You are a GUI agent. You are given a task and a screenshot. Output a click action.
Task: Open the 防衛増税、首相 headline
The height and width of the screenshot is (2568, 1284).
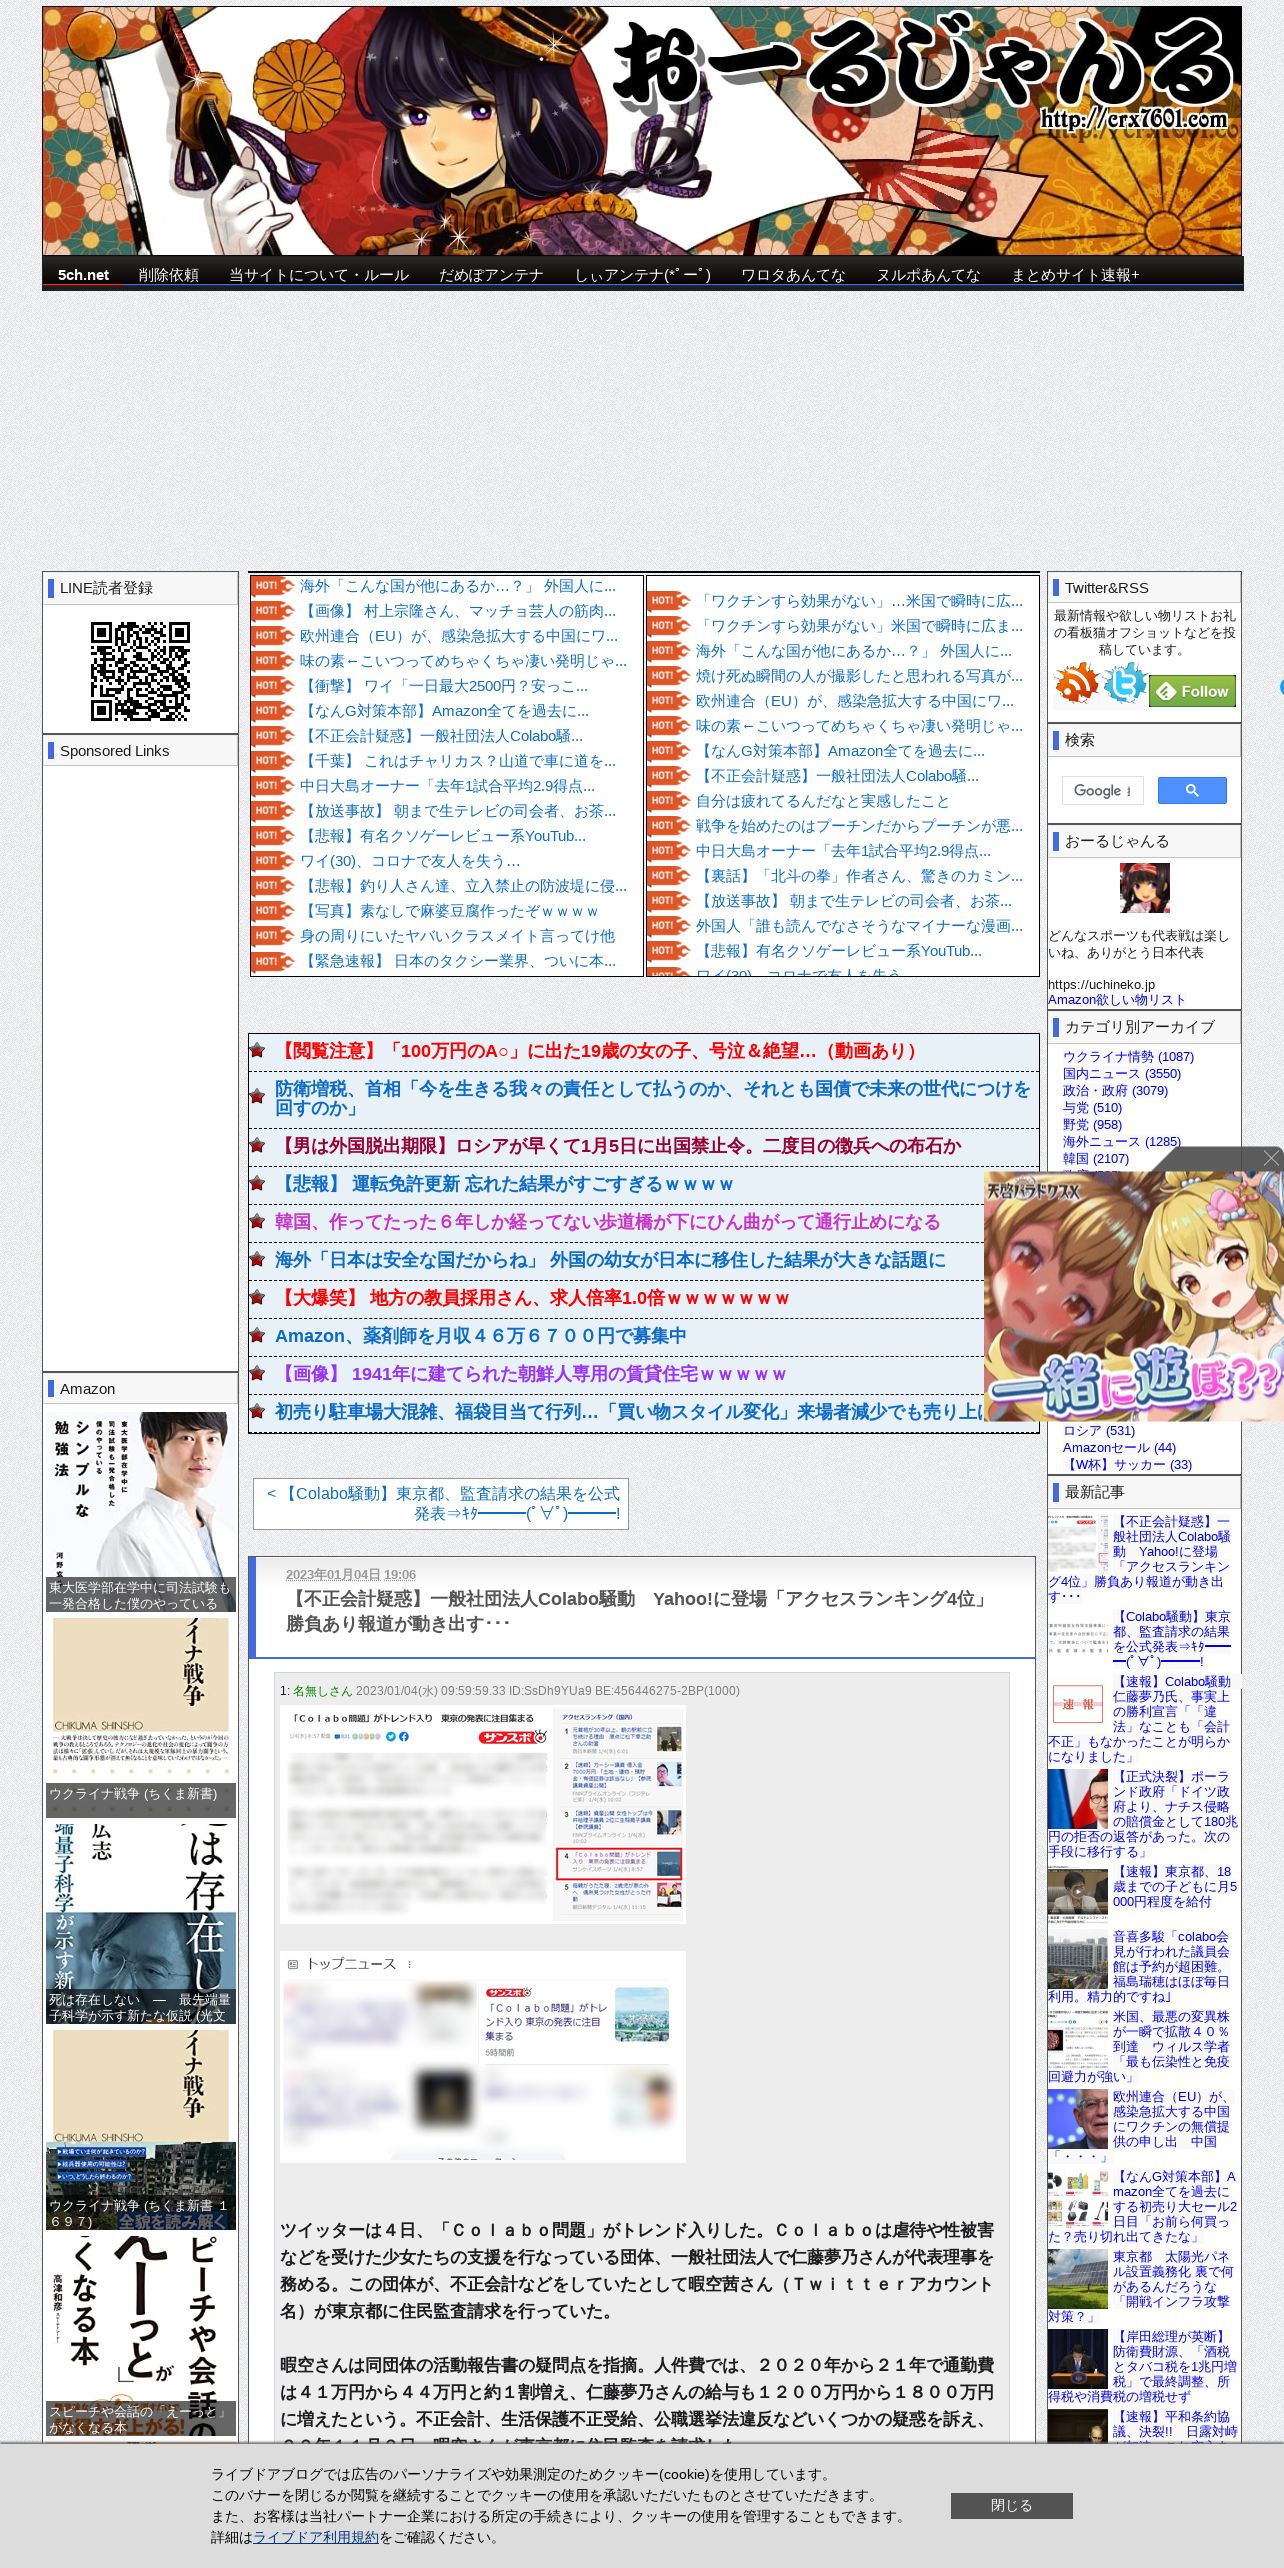(x=652, y=1098)
